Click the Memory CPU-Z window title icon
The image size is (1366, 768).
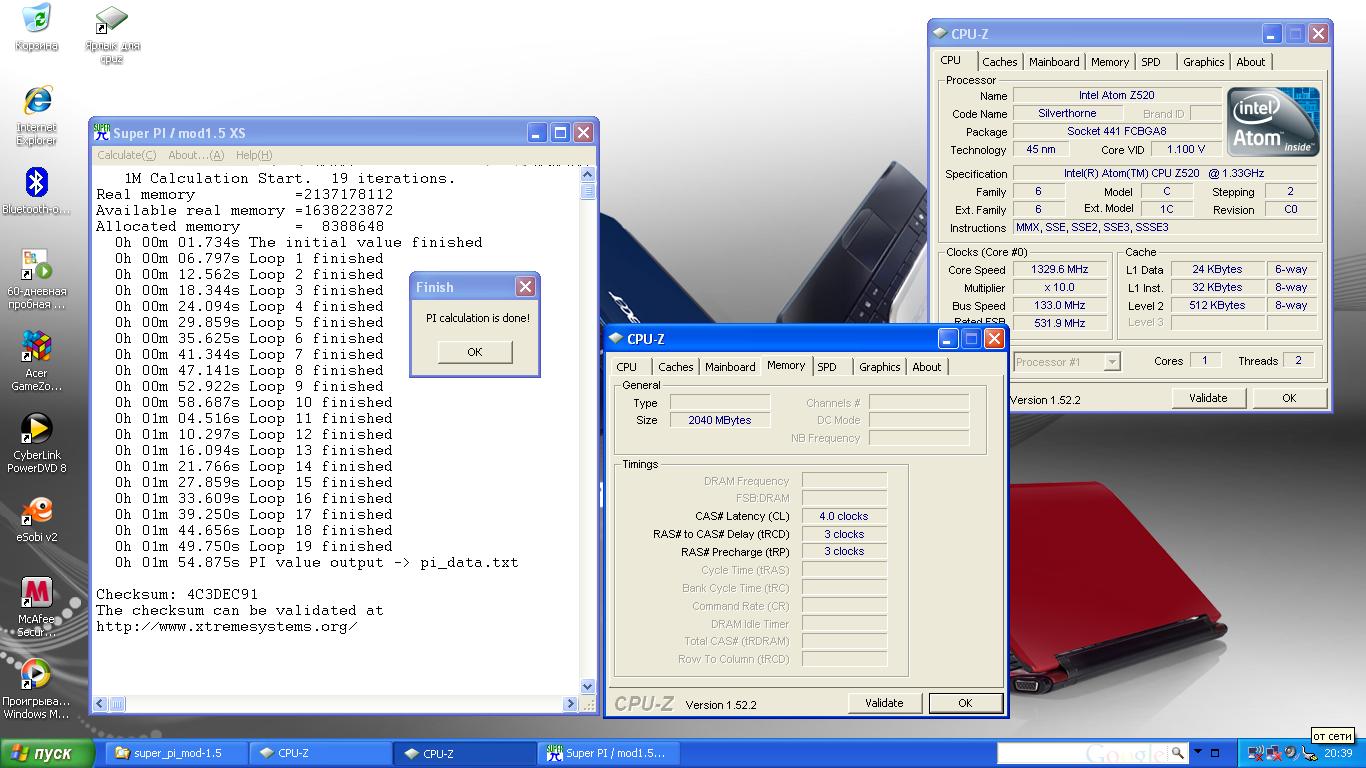point(616,339)
